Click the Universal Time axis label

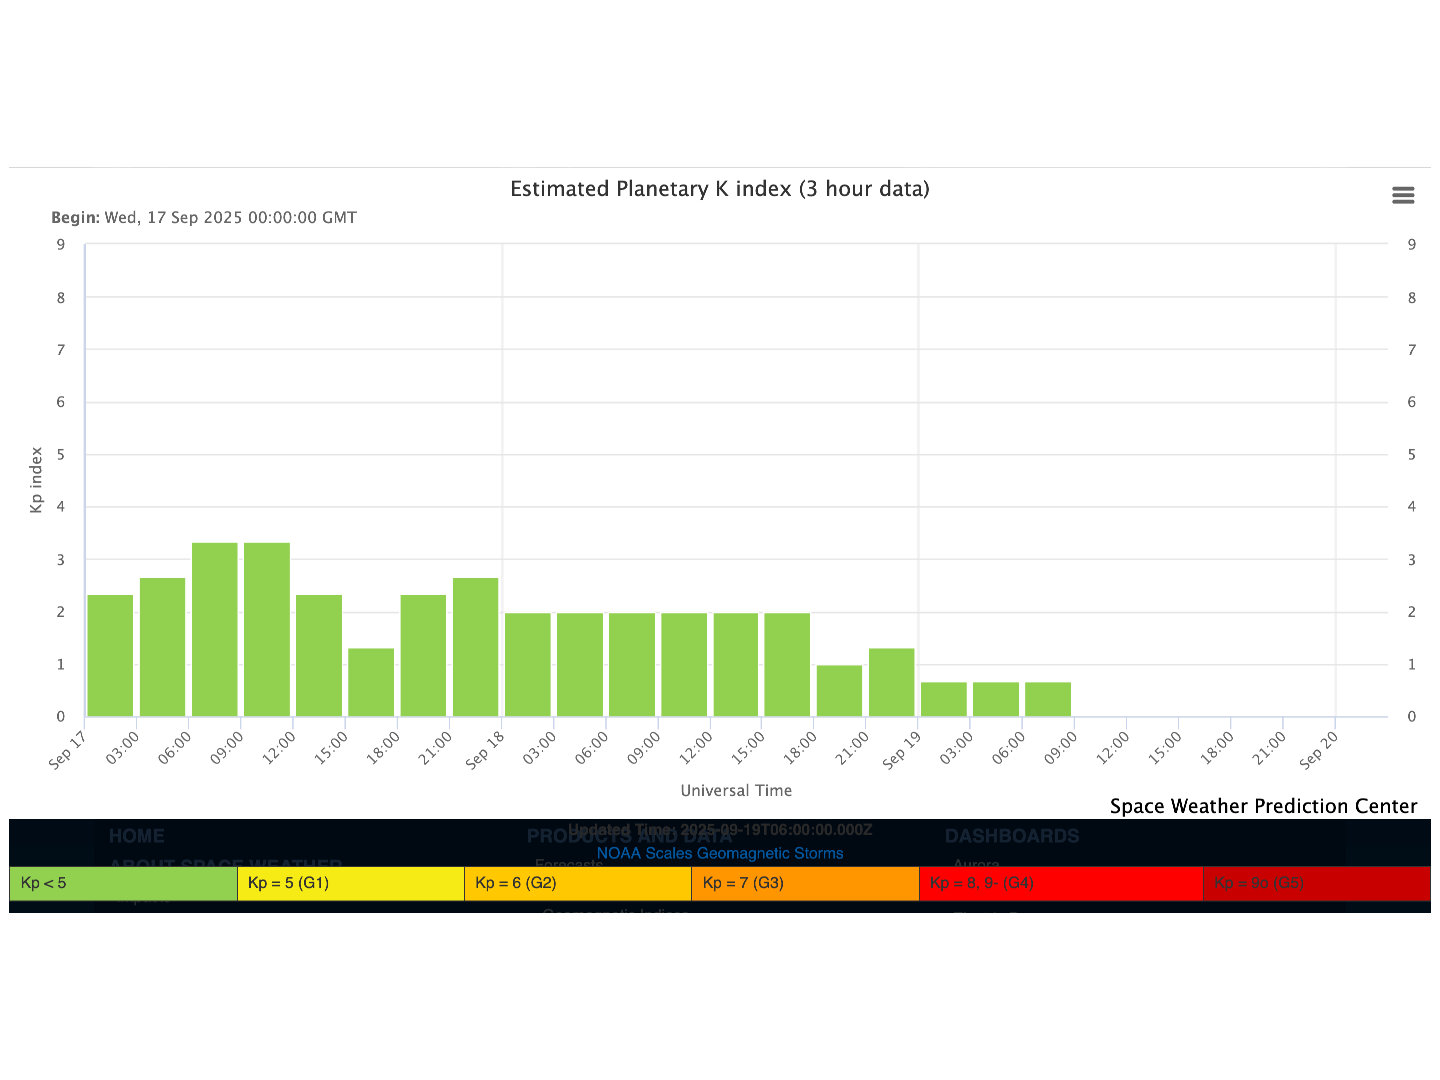[x=736, y=790]
